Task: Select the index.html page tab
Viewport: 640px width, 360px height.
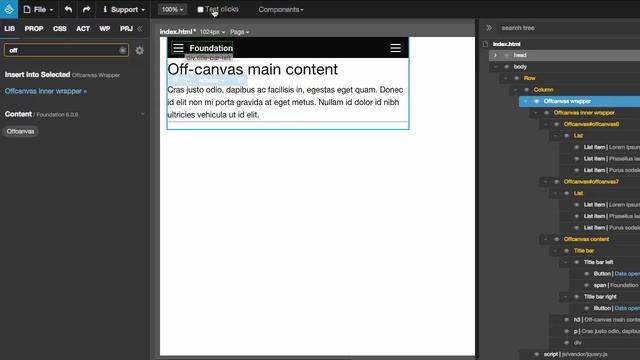Action: click(x=178, y=32)
